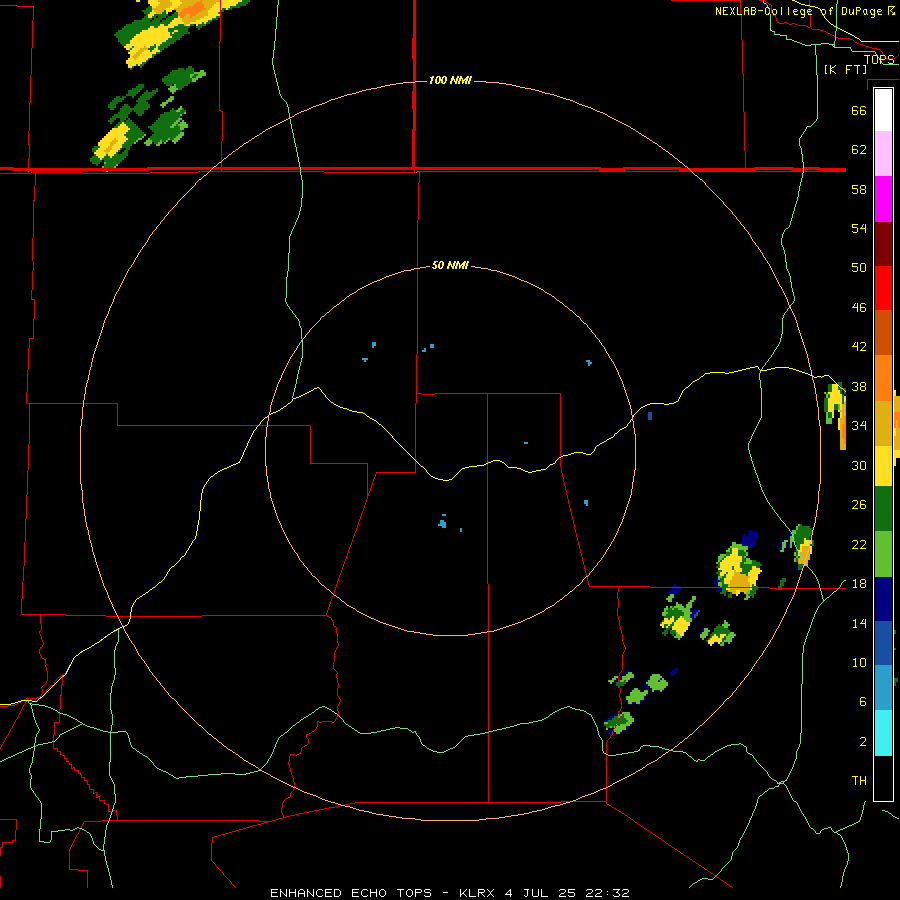900x900 pixels.
Task: Click legend value "26"
Action: (859, 505)
